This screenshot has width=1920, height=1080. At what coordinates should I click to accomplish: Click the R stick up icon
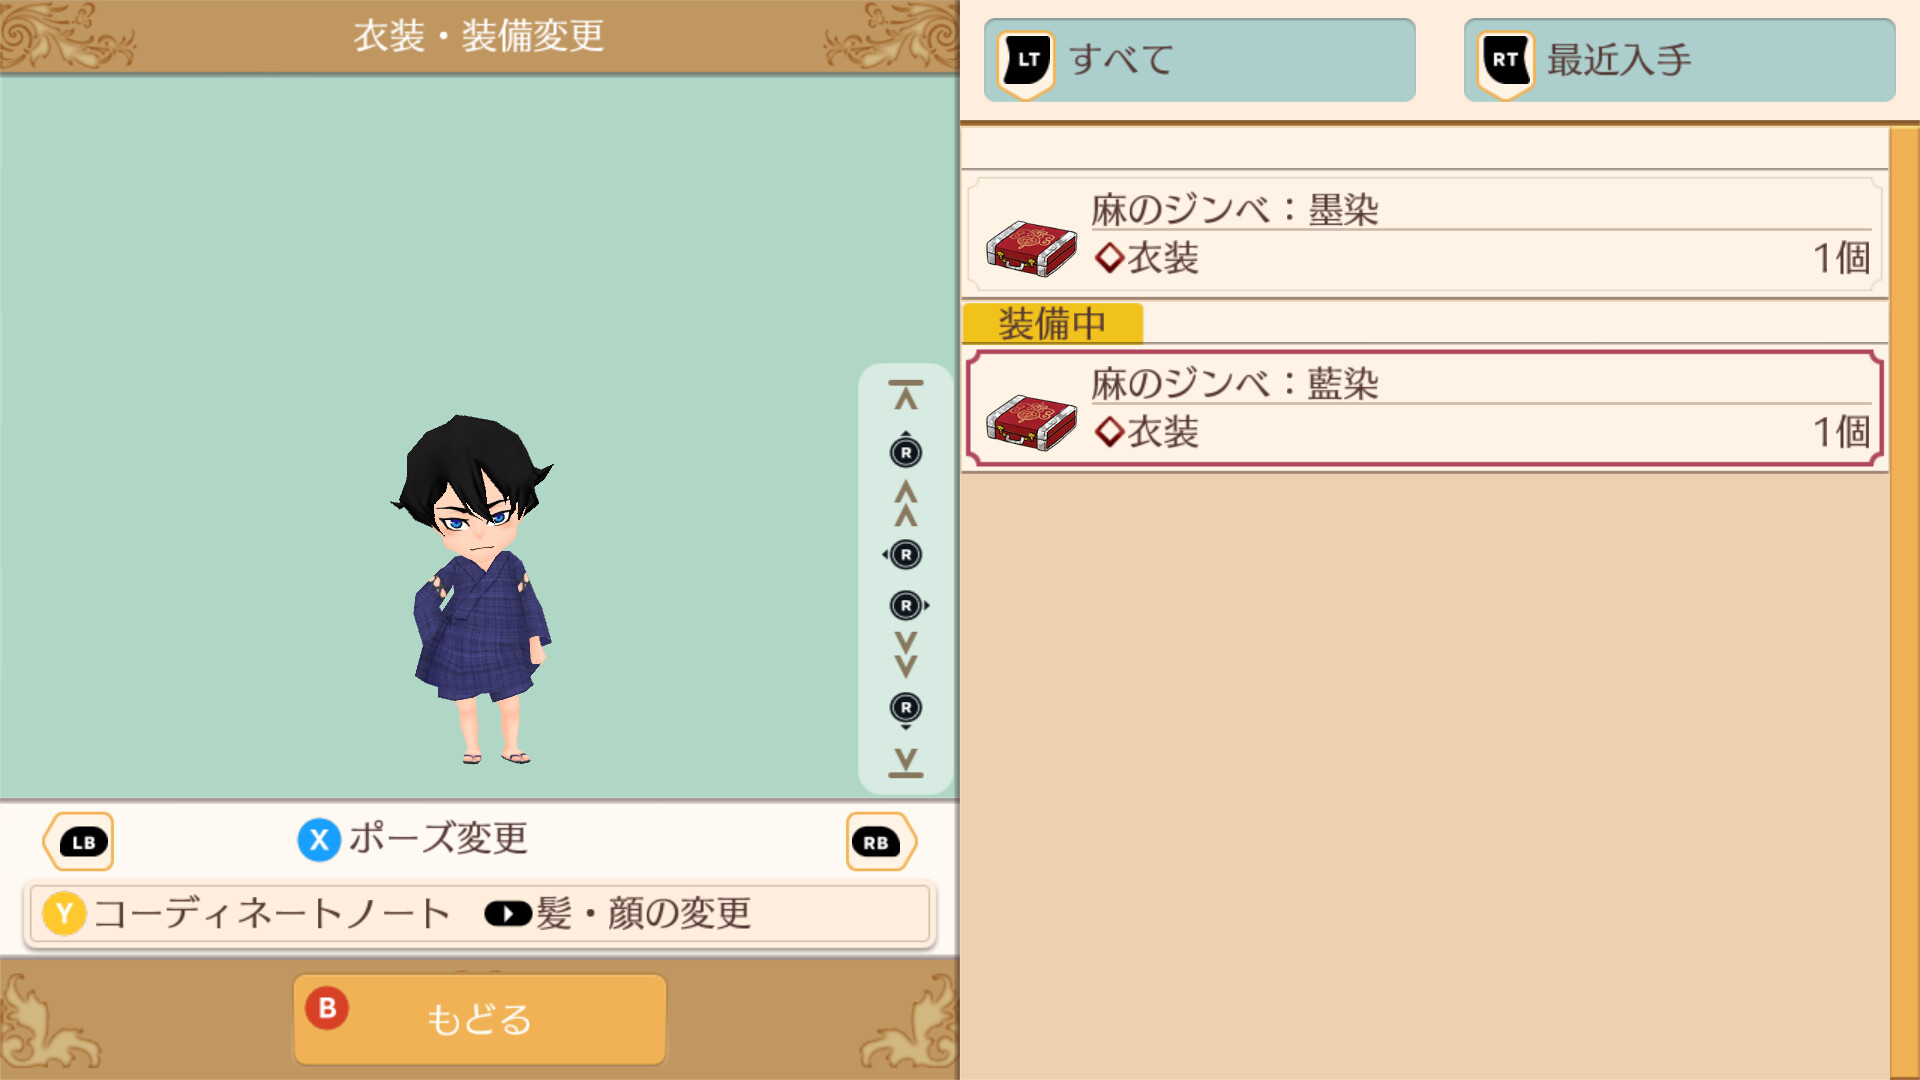tap(905, 451)
